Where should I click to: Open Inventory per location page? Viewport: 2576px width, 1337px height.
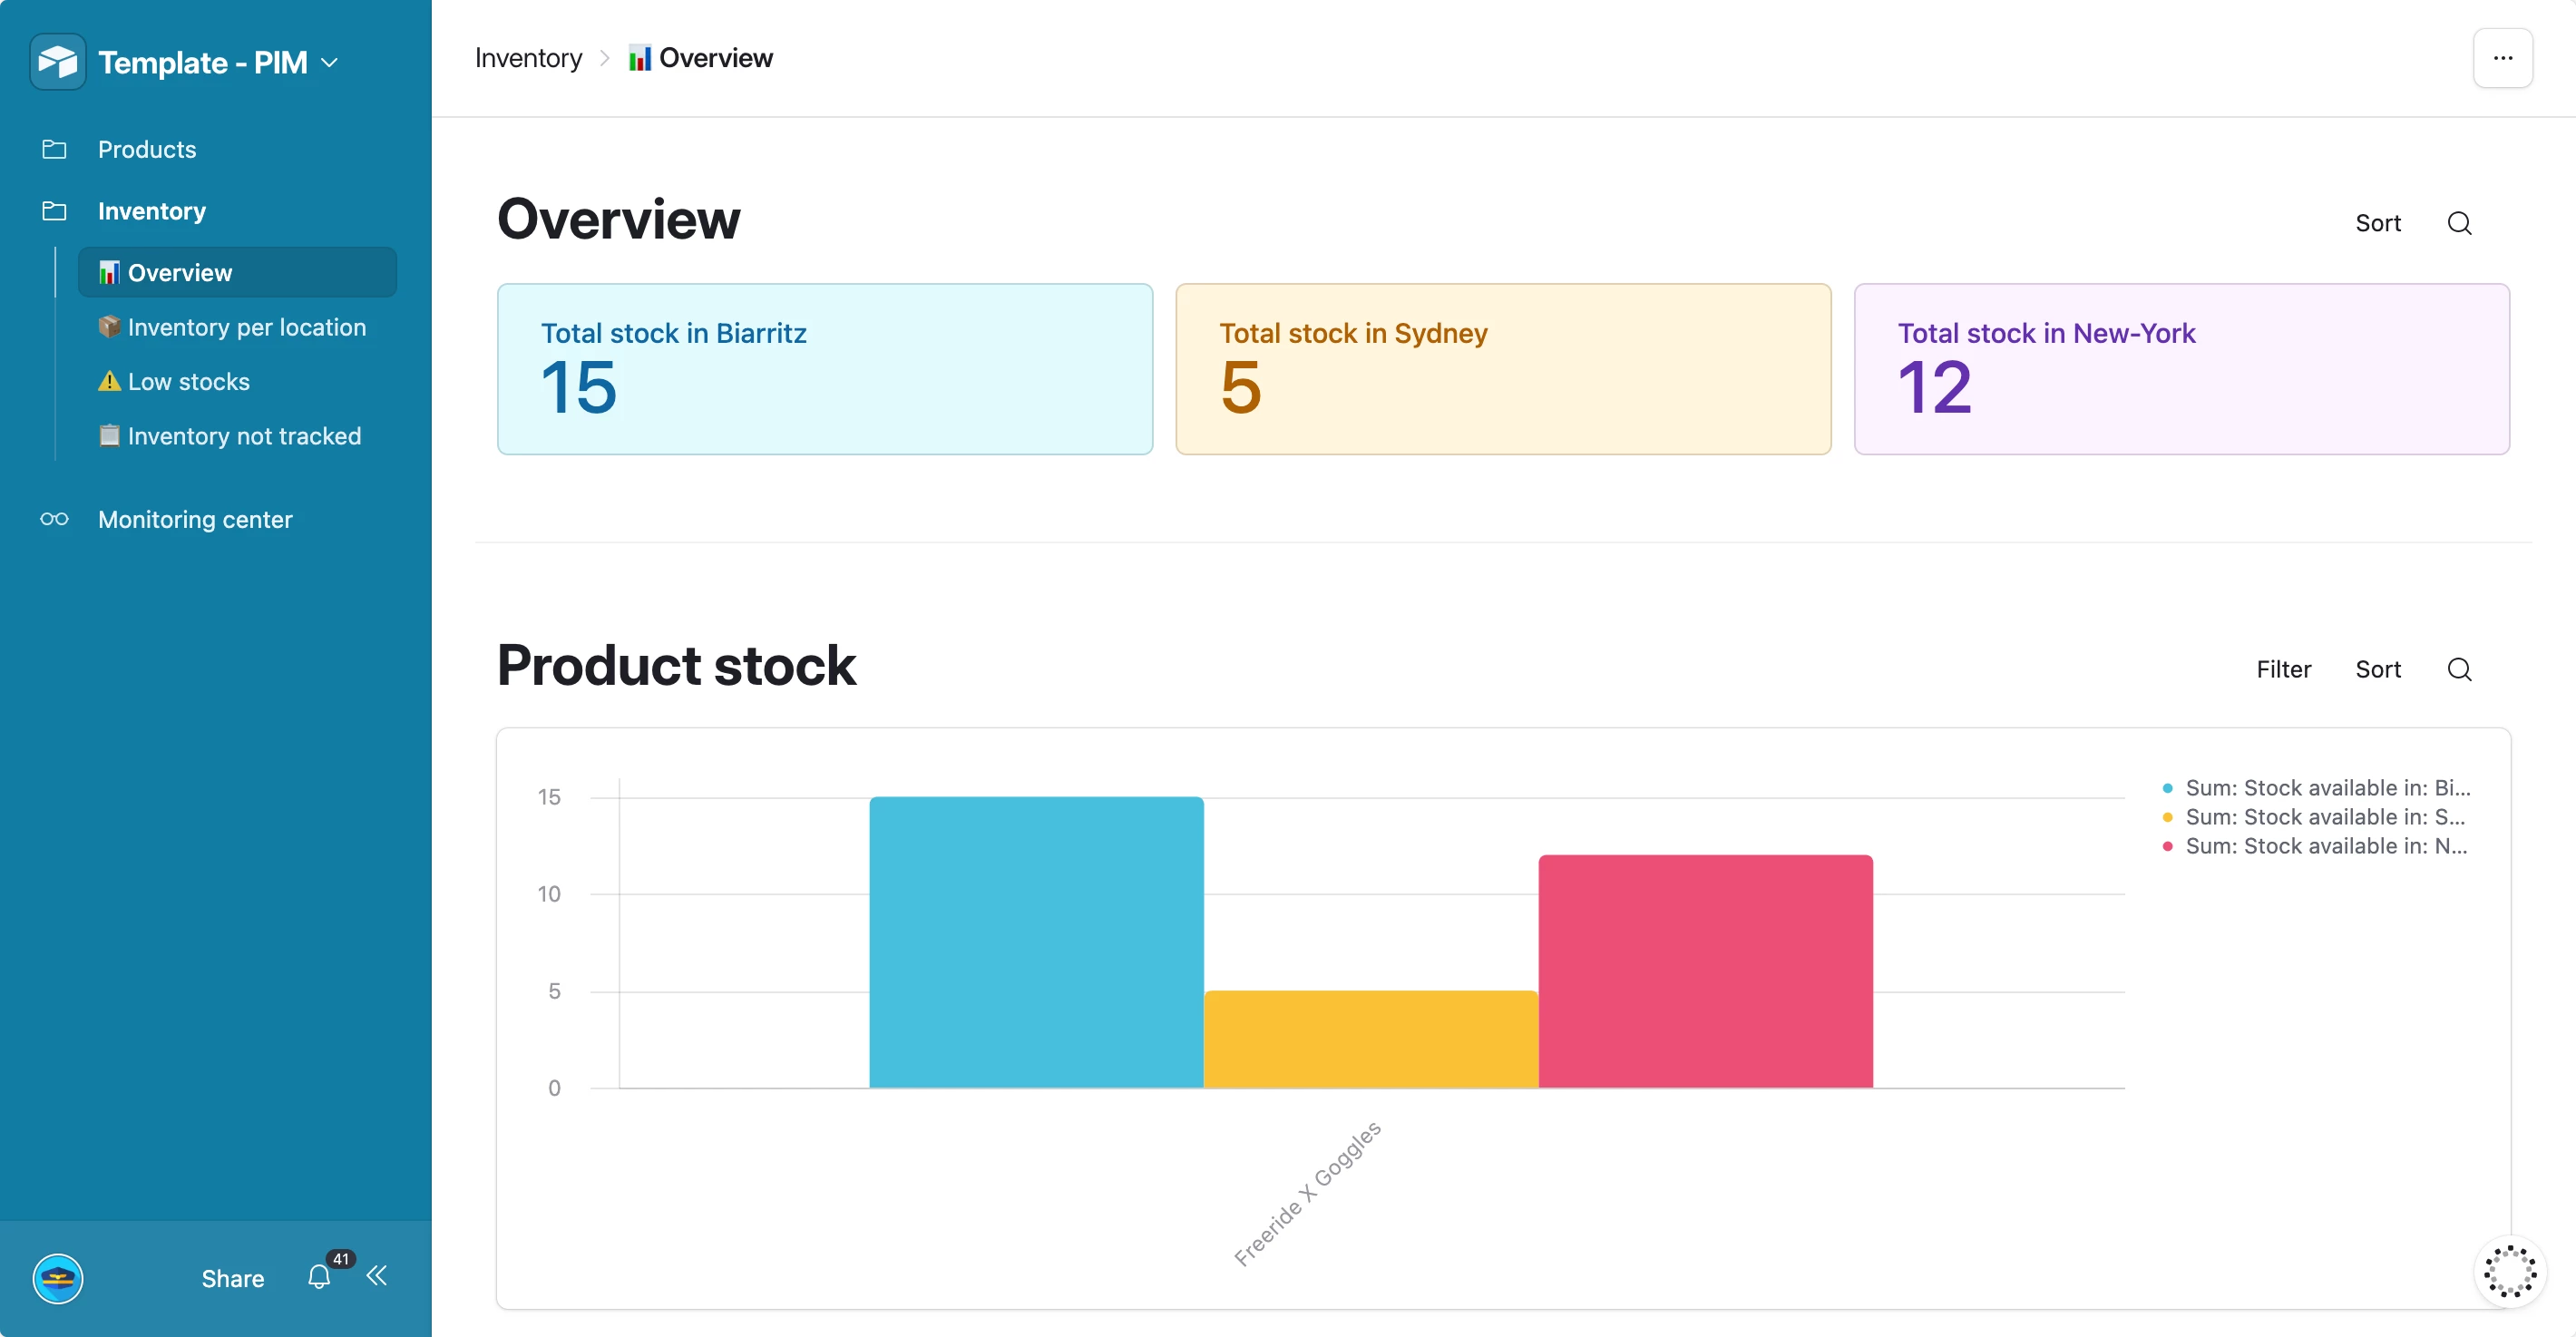[246, 327]
